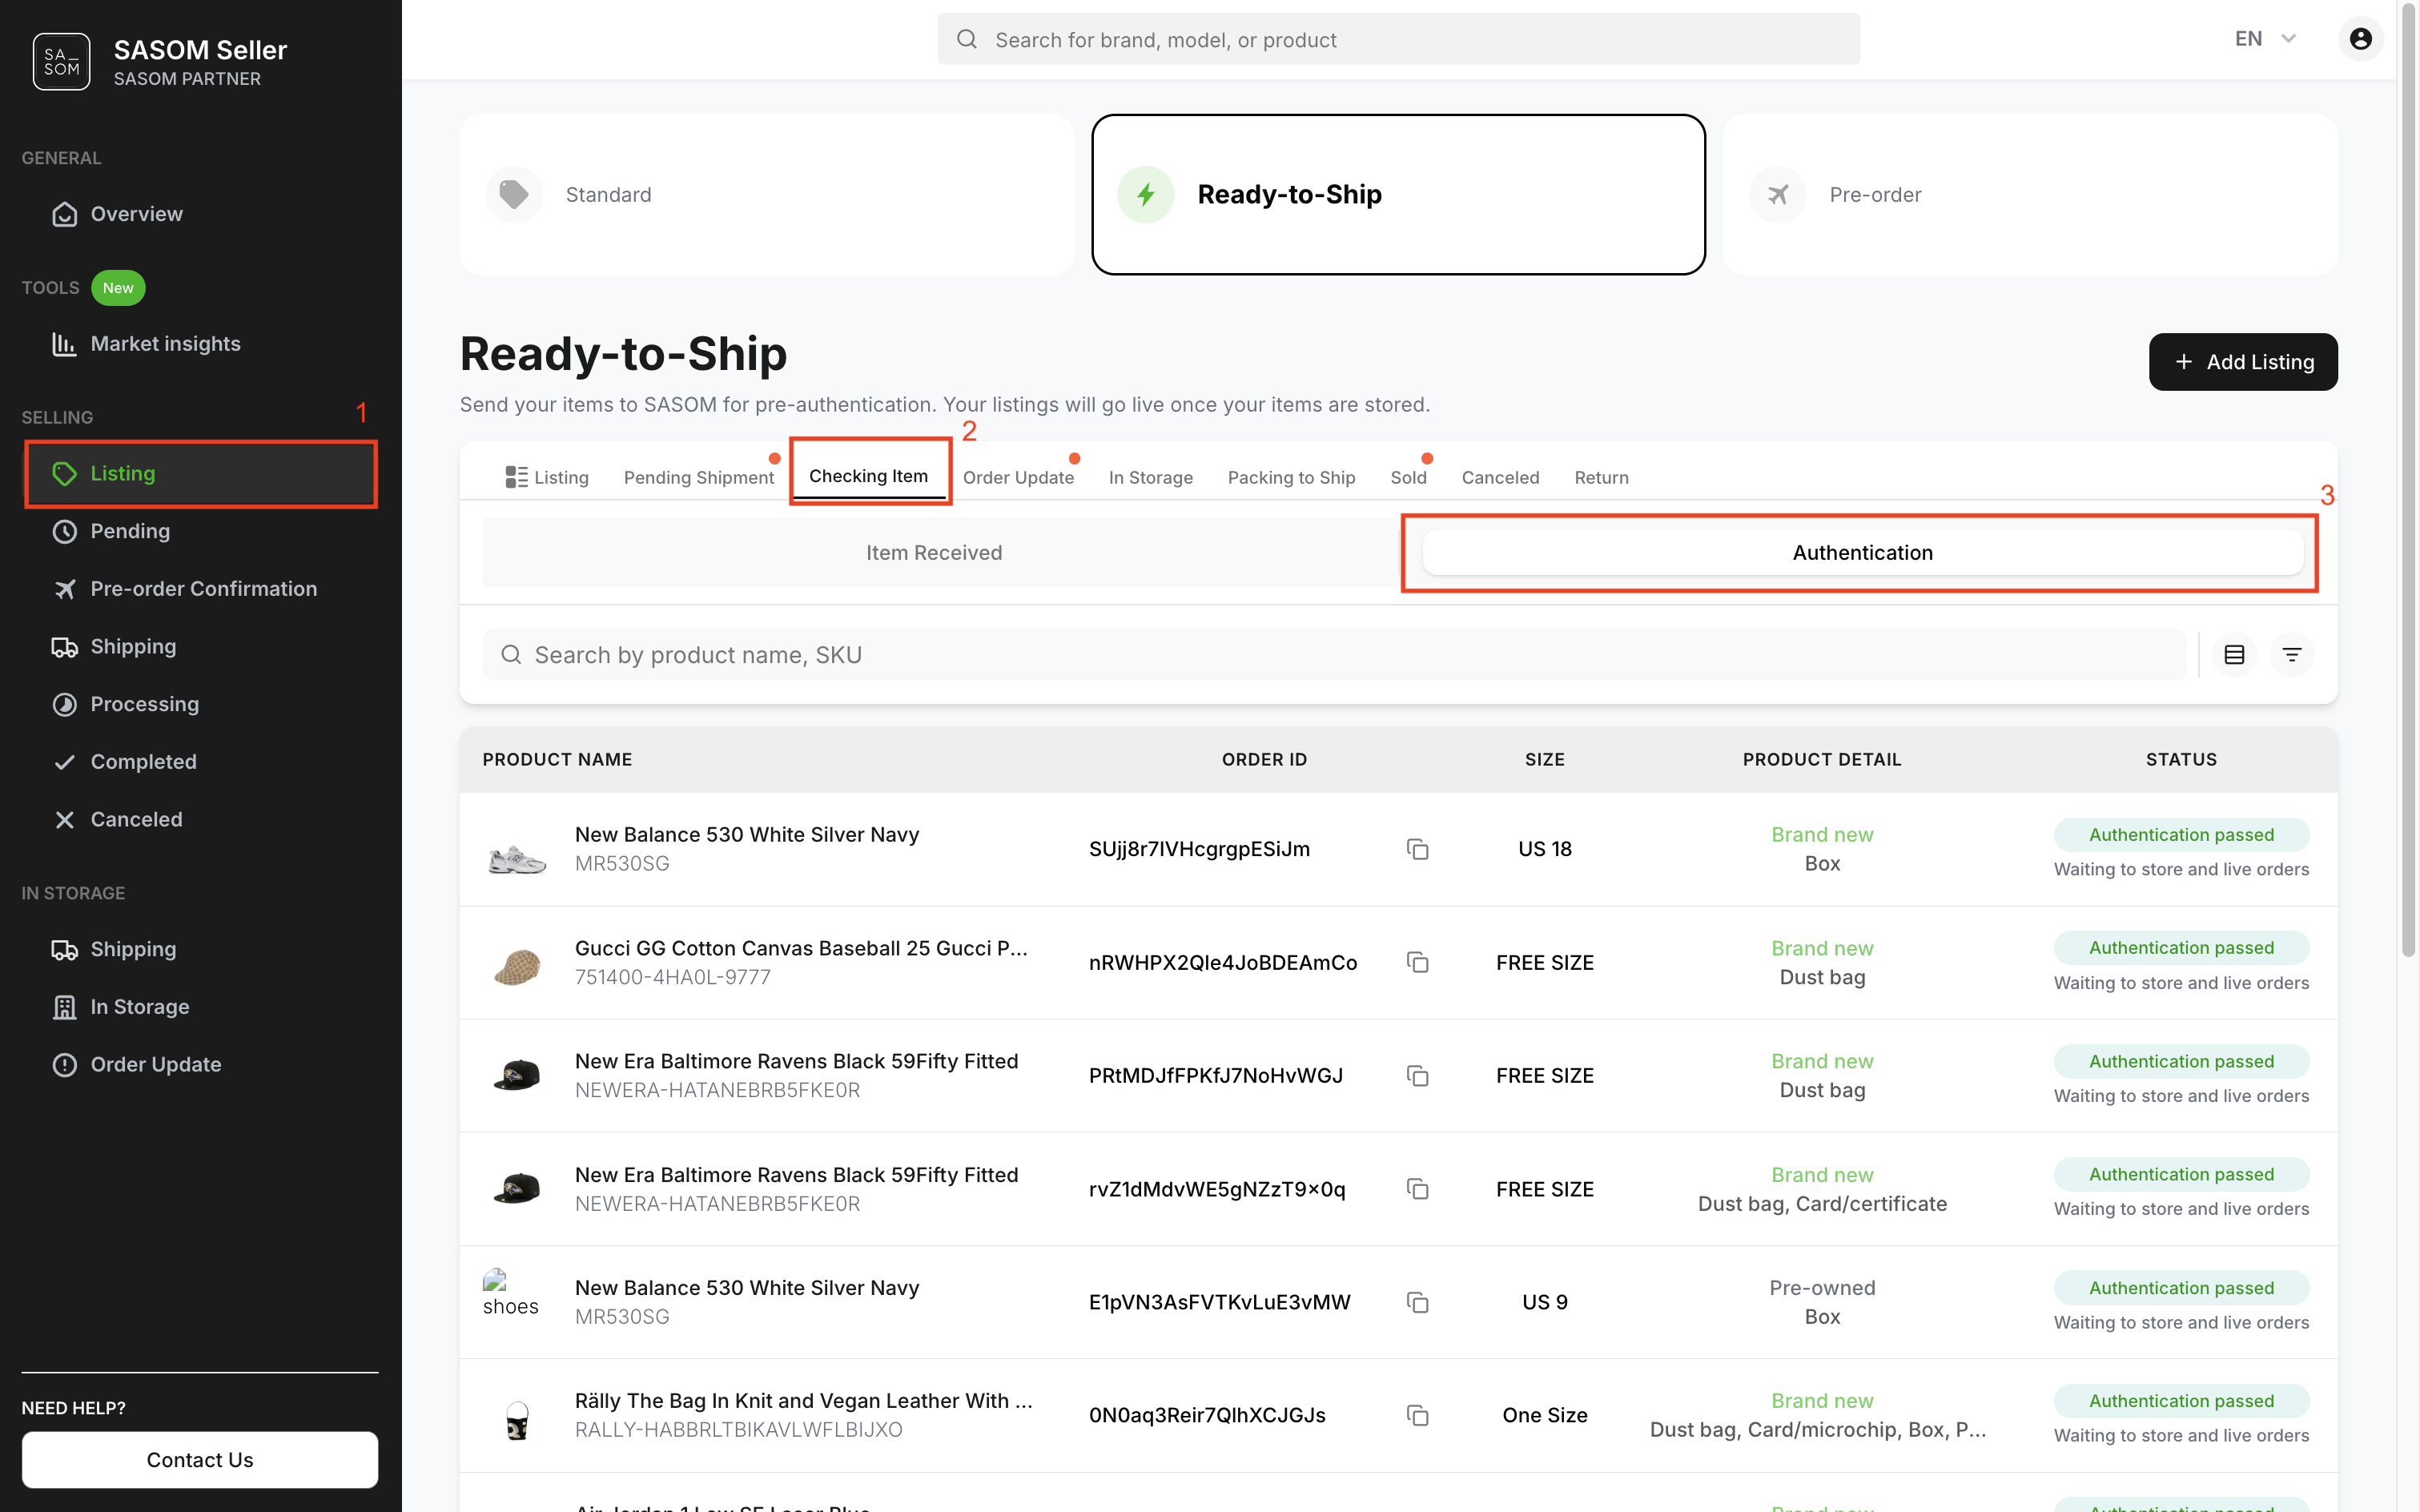Copy order ID SUjj8r7IVHcgrgpESiJm
The height and width of the screenshot is (1512, 2420).
1417,849
